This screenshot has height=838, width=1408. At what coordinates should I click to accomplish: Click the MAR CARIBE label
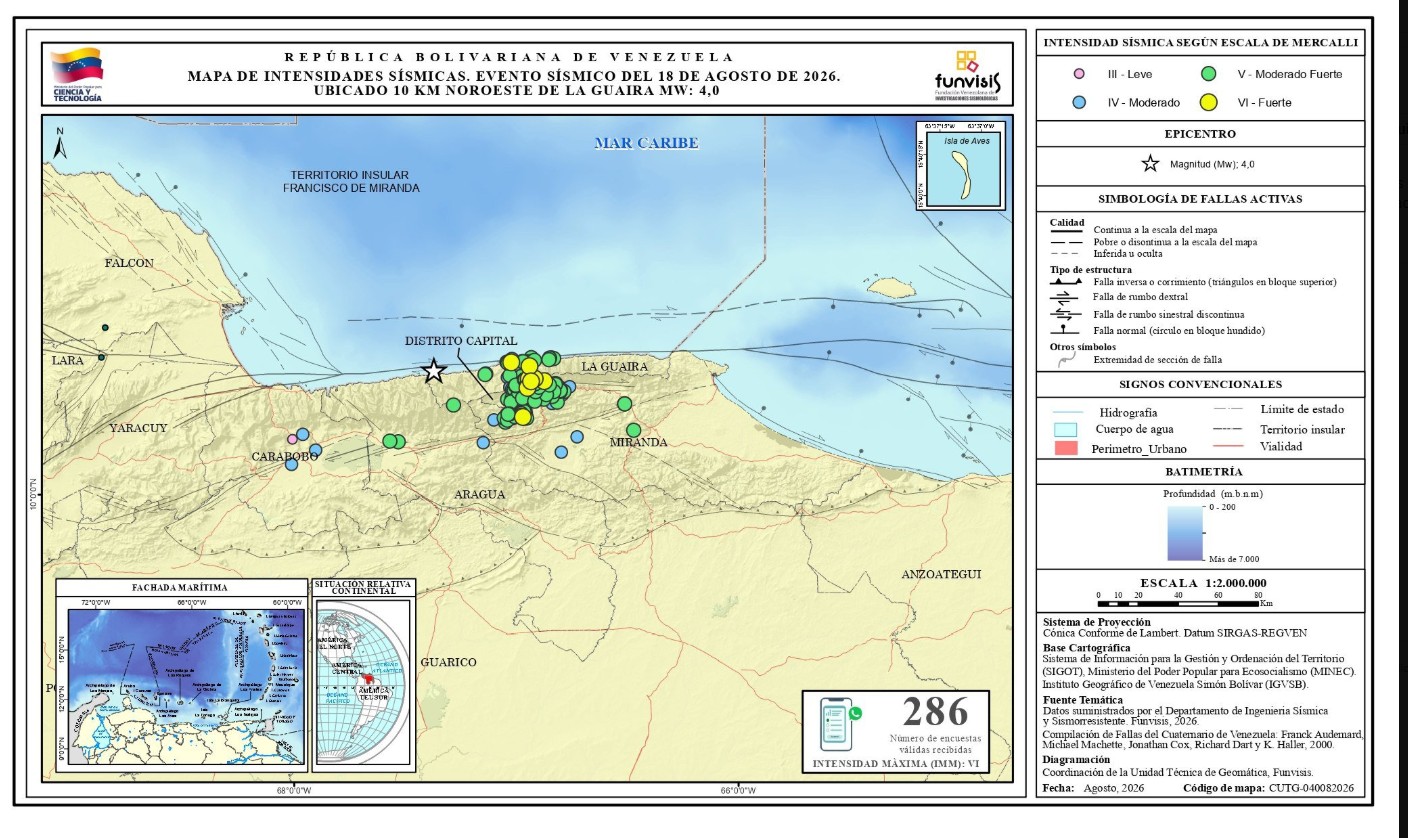(x=646, y=143)
